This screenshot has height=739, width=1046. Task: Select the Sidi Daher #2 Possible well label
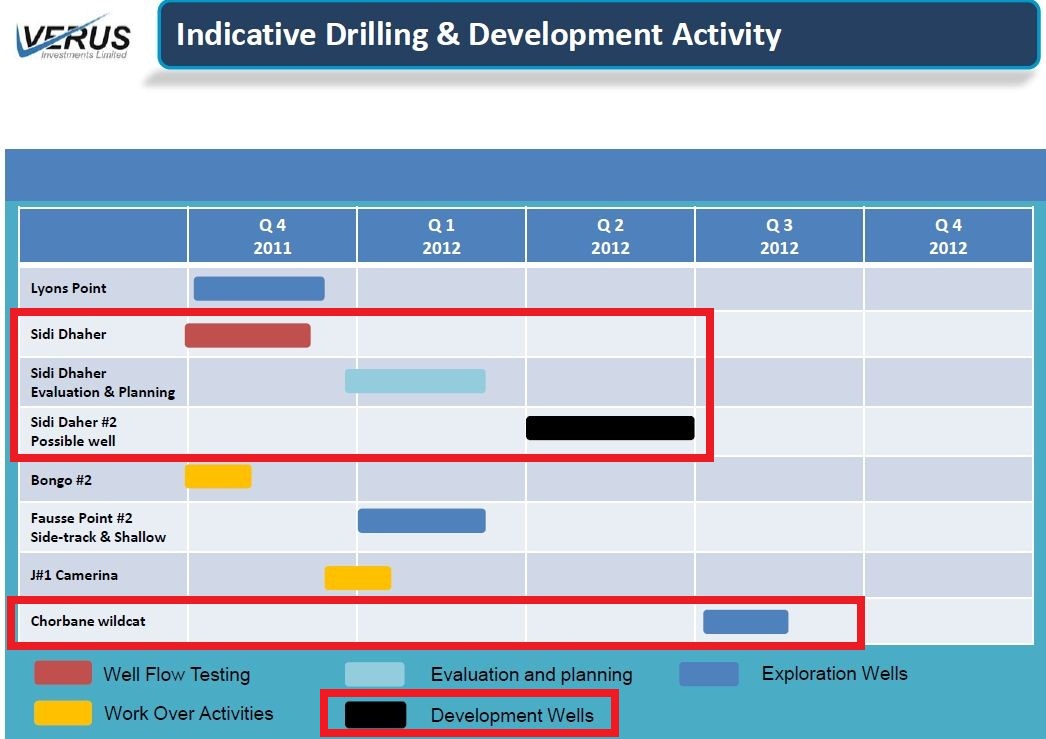(73, 432)
